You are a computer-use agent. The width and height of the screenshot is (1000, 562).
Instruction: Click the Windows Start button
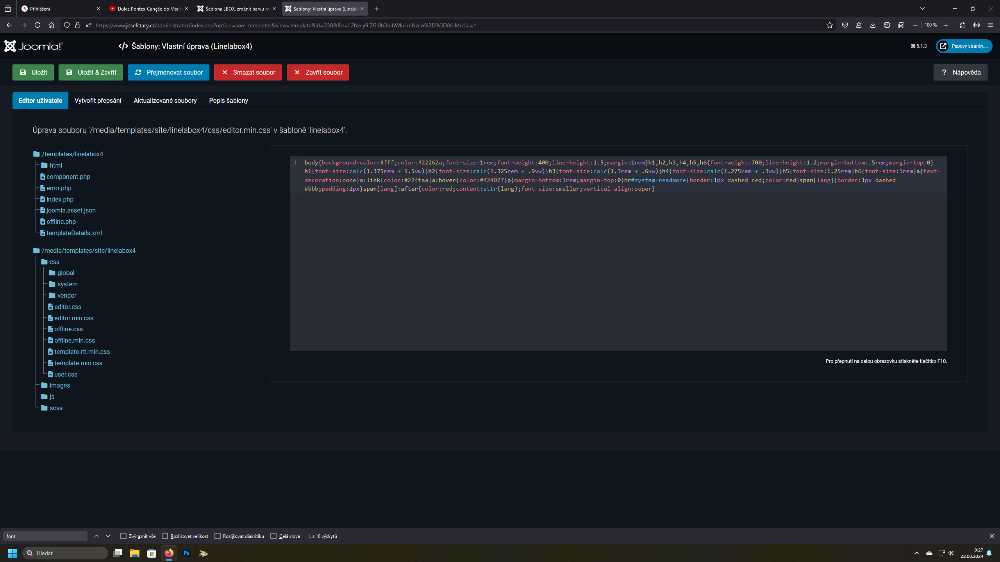[x=13, y=553]
